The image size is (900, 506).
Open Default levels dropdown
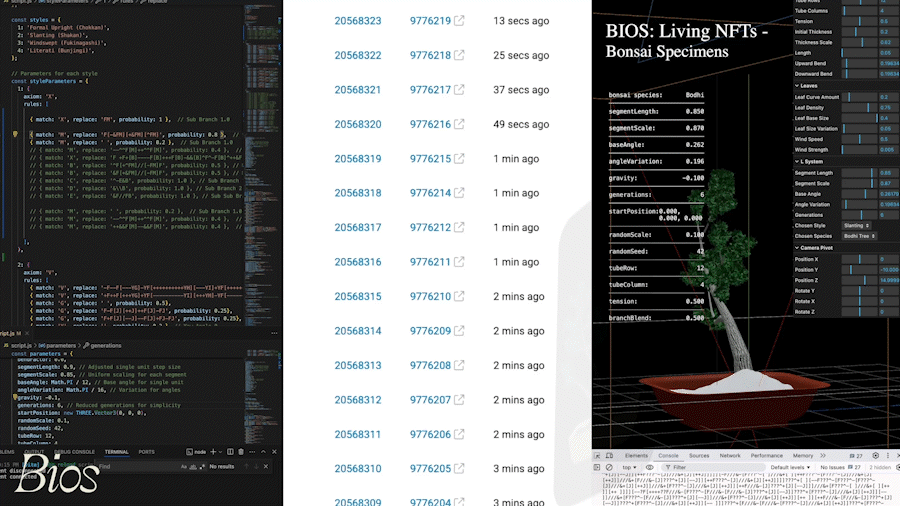click(790, 468)
